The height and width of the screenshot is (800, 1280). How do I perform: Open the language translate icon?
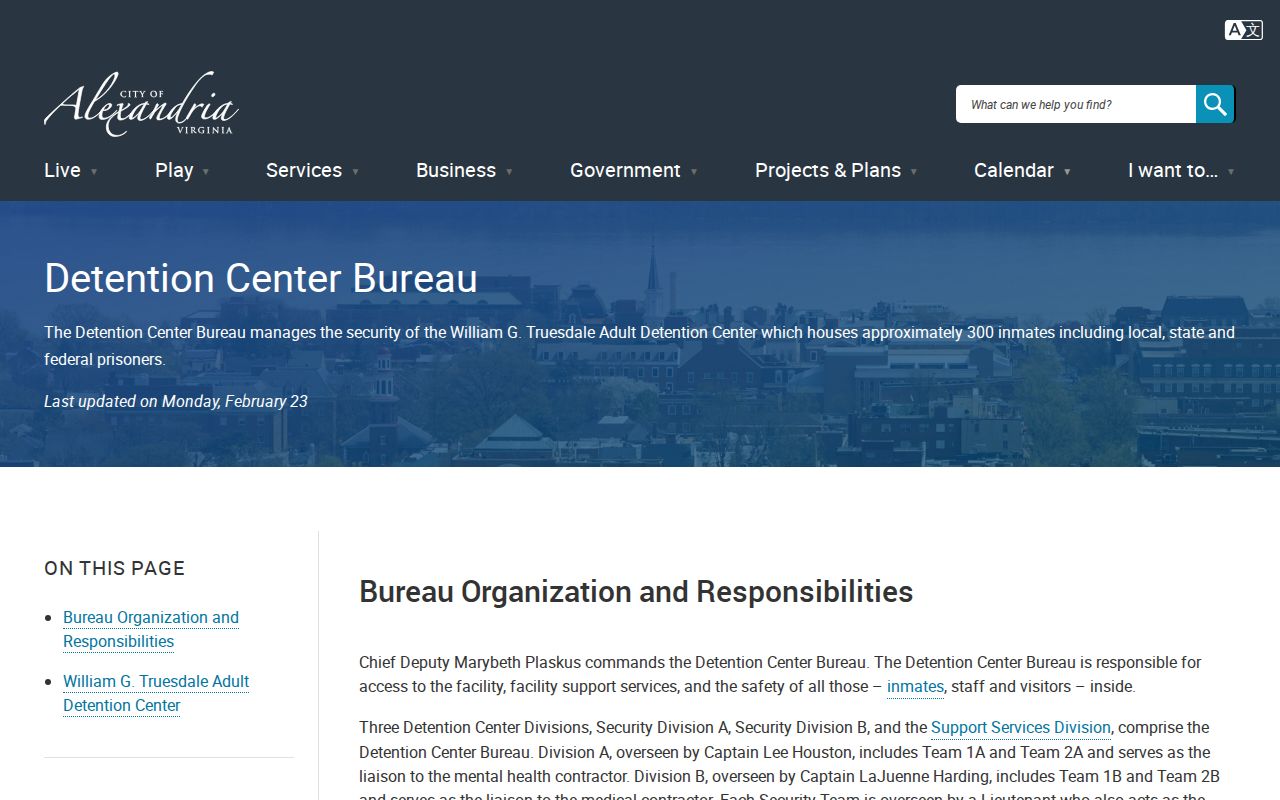1243,30
